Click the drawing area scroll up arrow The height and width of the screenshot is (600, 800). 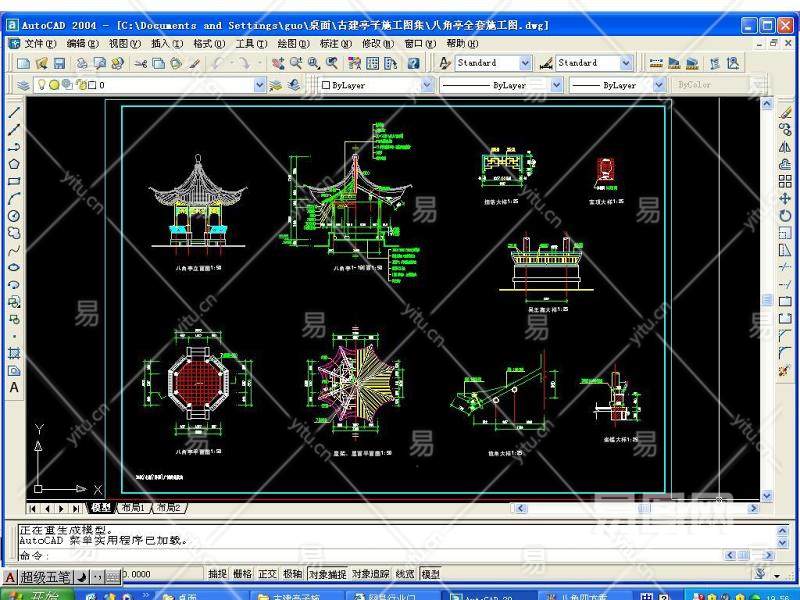[767, 104]
